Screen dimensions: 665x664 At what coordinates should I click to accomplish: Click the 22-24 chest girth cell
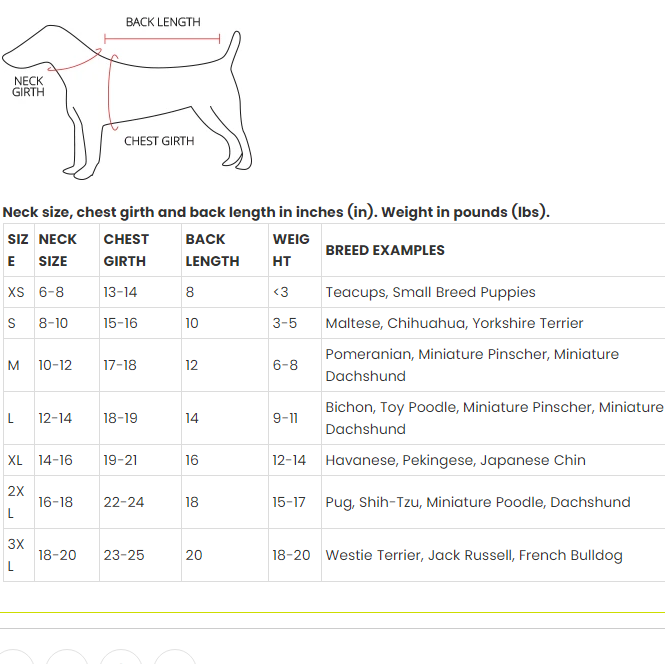coord(124,502)
